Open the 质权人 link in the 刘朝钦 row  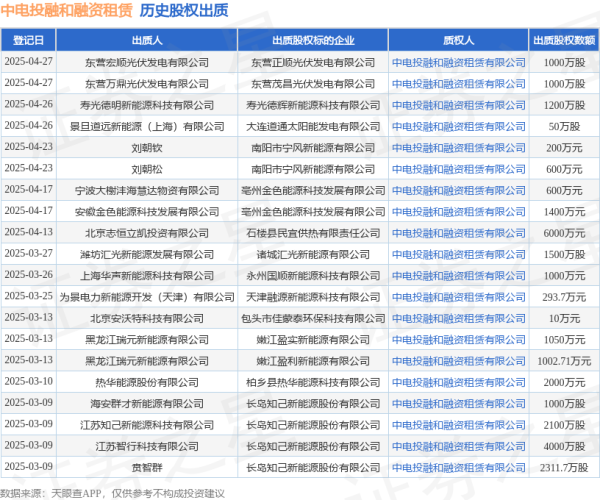(458, 147)
